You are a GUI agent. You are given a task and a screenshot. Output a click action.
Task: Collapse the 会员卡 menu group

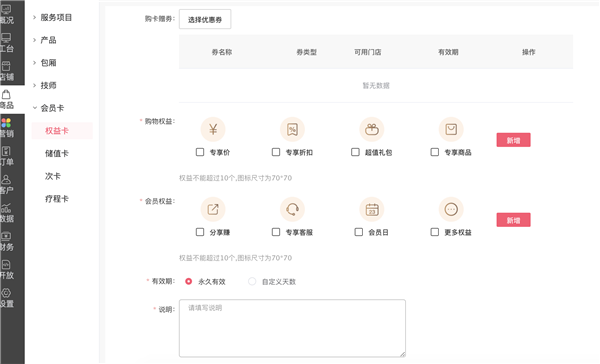pos(49,108)
